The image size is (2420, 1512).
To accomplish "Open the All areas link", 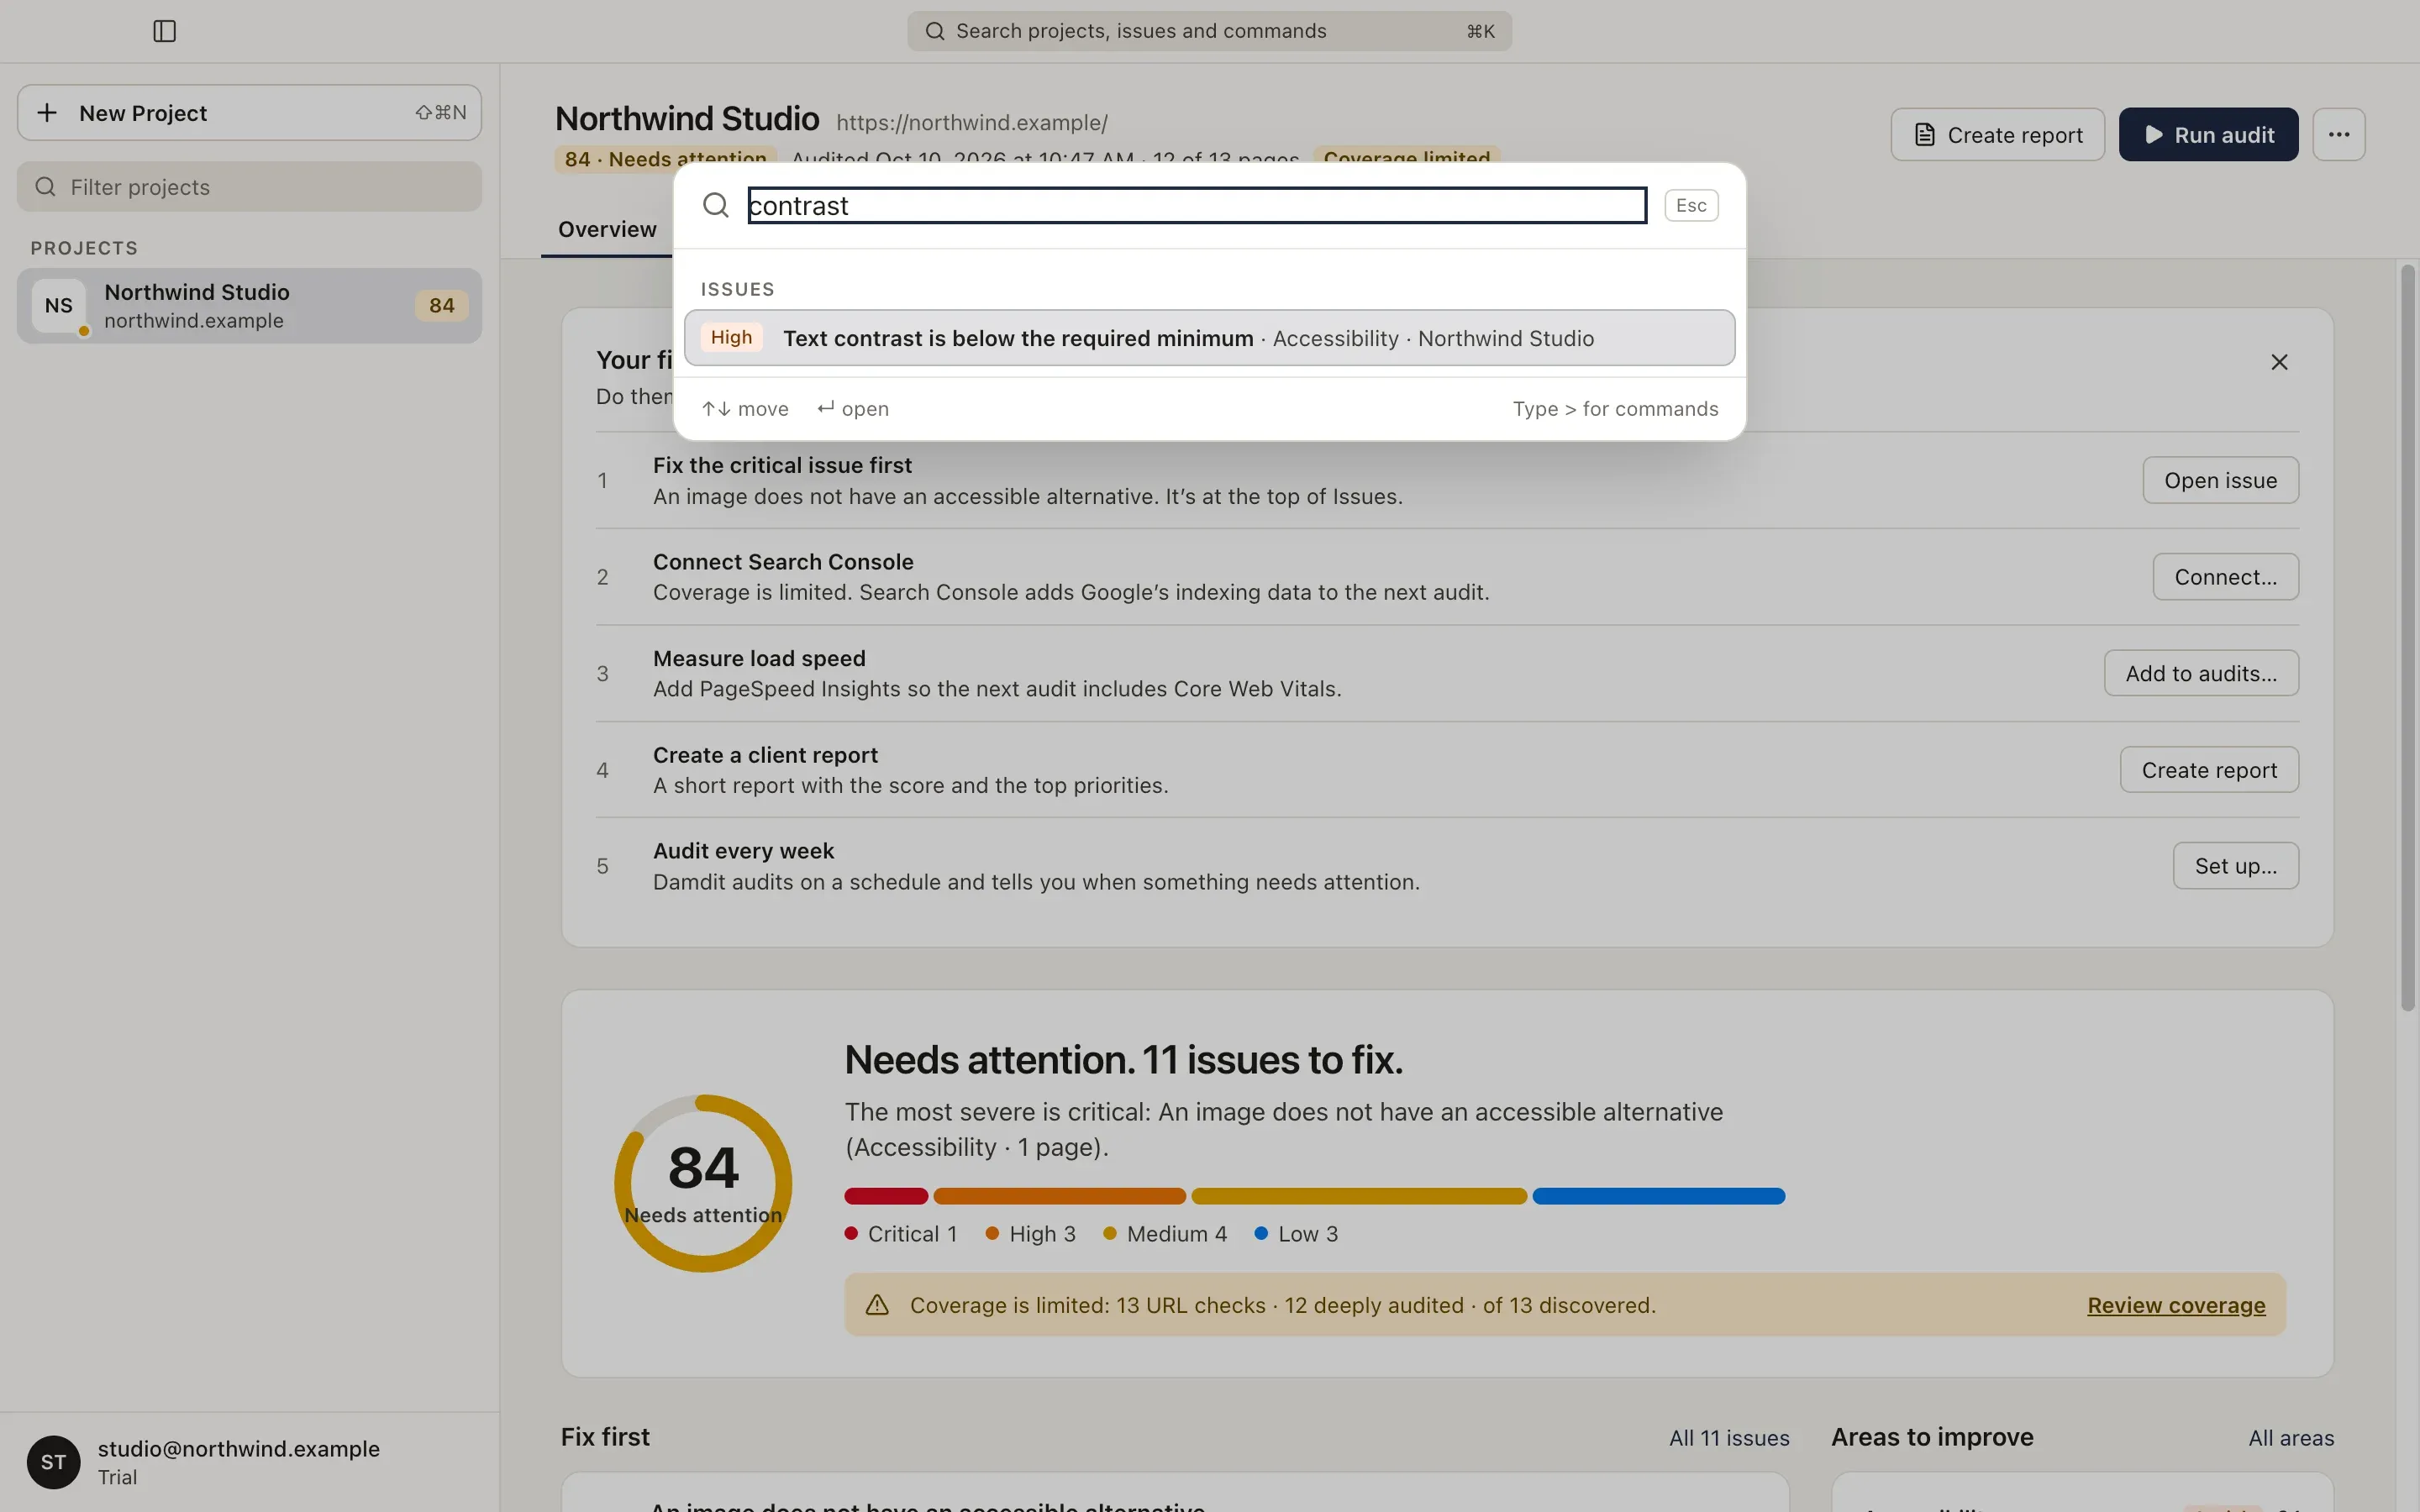I will [2291, 1438].
